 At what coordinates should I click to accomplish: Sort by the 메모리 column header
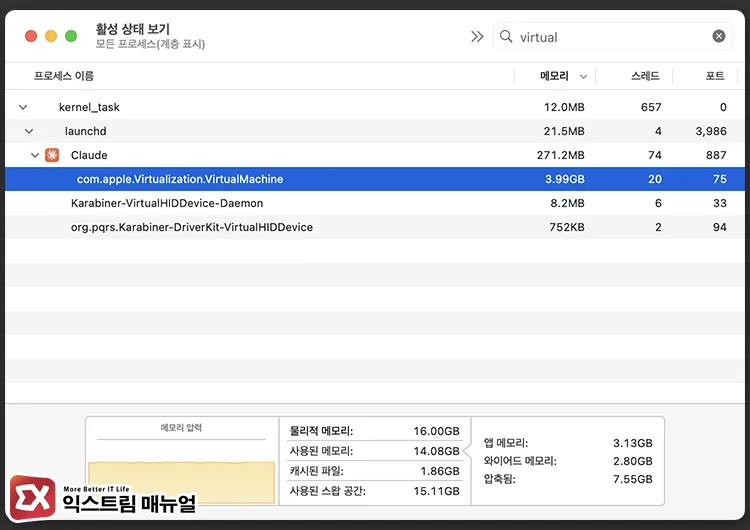click(554, 76)
